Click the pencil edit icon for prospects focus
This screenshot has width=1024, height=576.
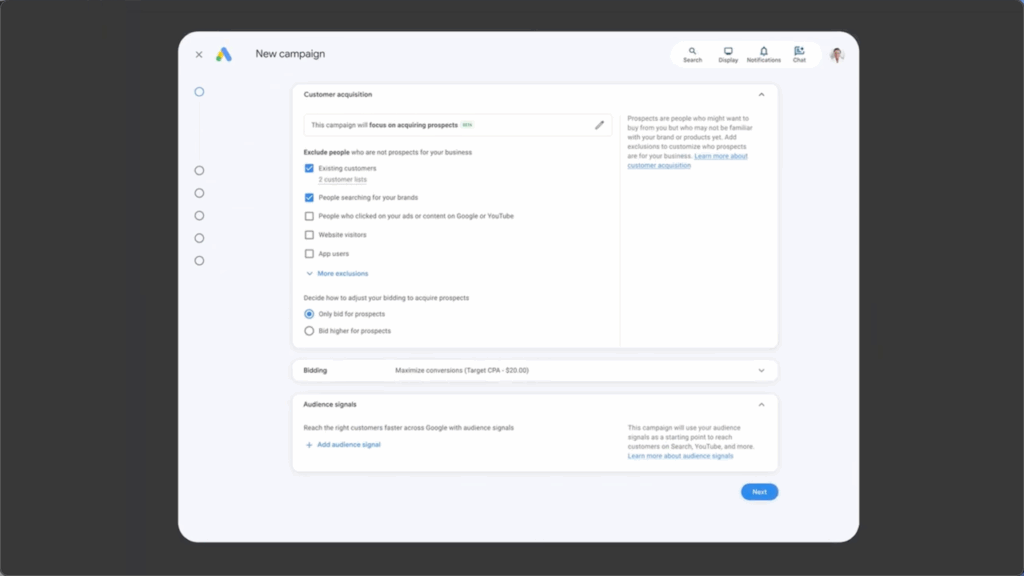pos(600,125)
